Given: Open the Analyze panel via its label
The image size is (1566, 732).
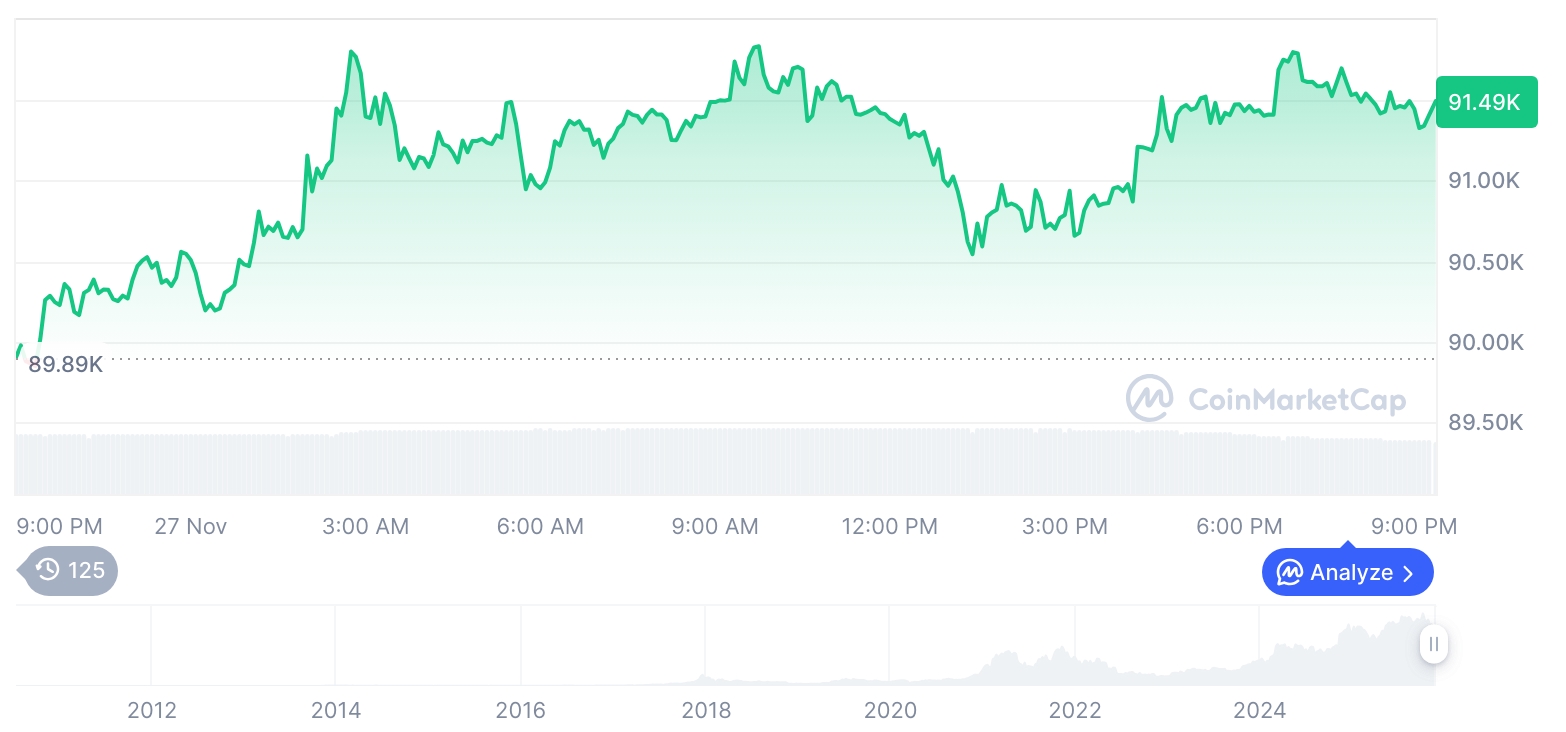Looking at the screenshot, I should (x=1351, y=573).
